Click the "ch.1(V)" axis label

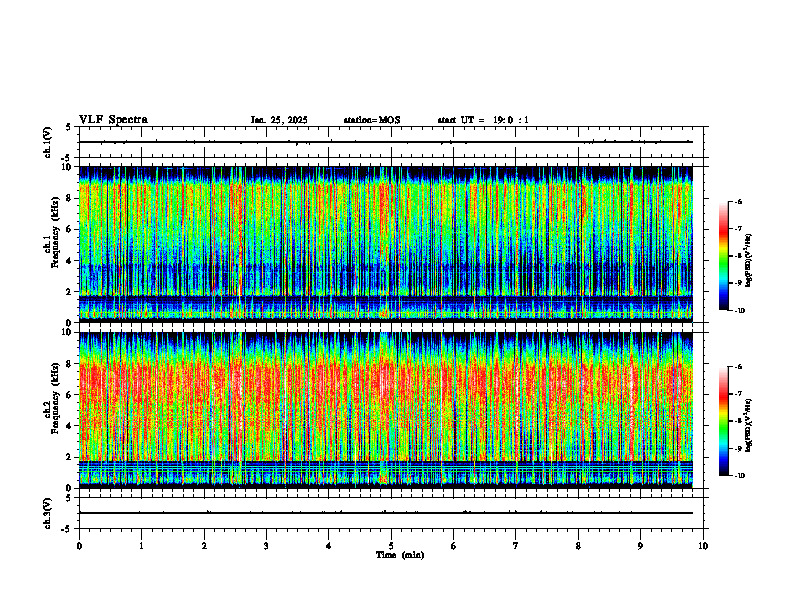(47, 142)
